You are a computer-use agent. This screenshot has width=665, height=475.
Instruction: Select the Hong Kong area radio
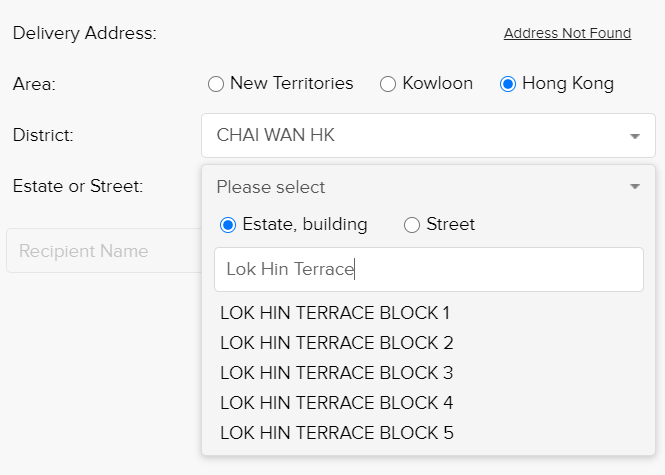(x=507, y=84)
